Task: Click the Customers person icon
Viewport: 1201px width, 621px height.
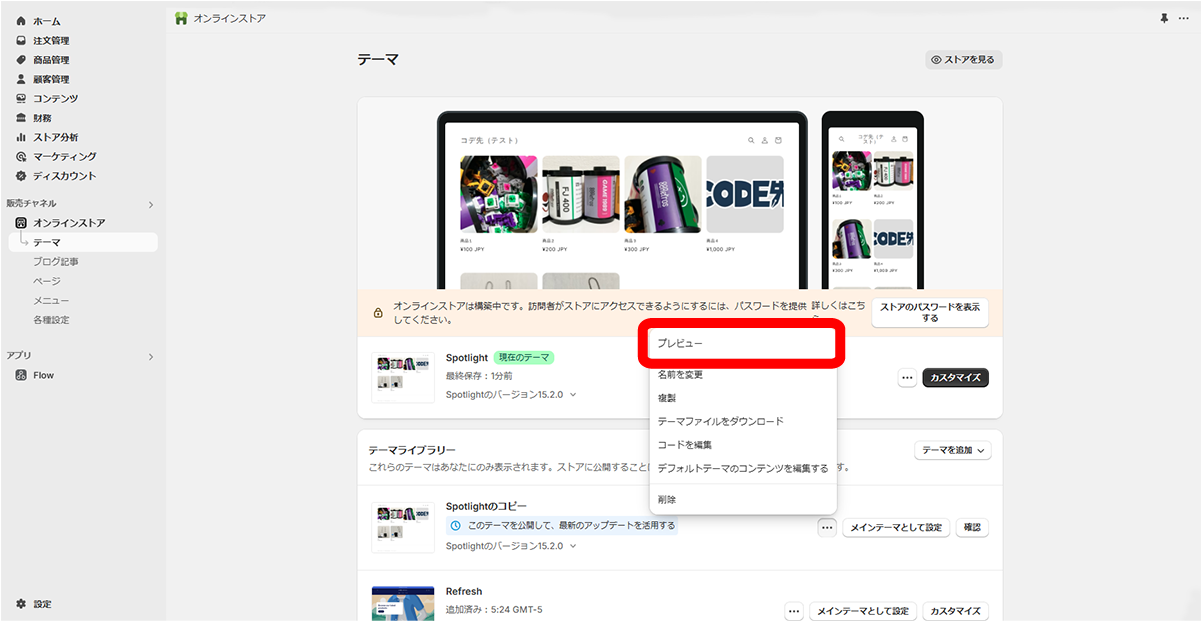Action: coord(21,79)
